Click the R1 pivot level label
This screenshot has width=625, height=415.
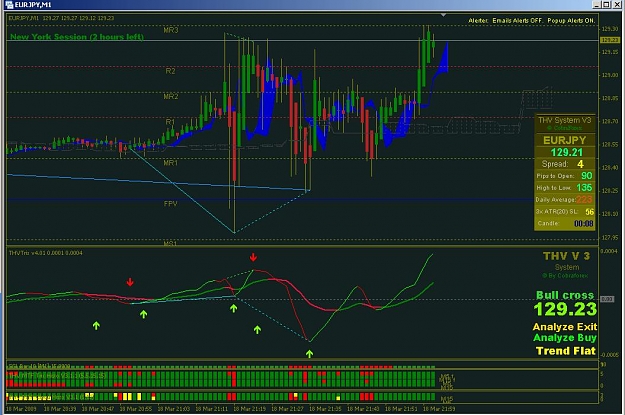coord(170,122)
